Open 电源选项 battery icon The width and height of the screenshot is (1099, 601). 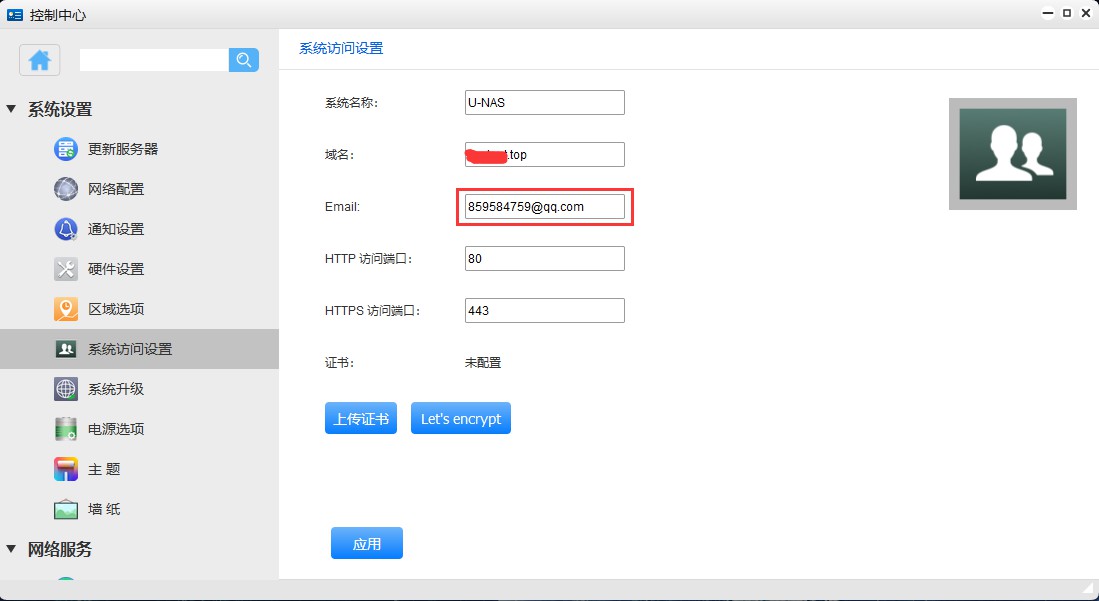[x=66, y=429]
